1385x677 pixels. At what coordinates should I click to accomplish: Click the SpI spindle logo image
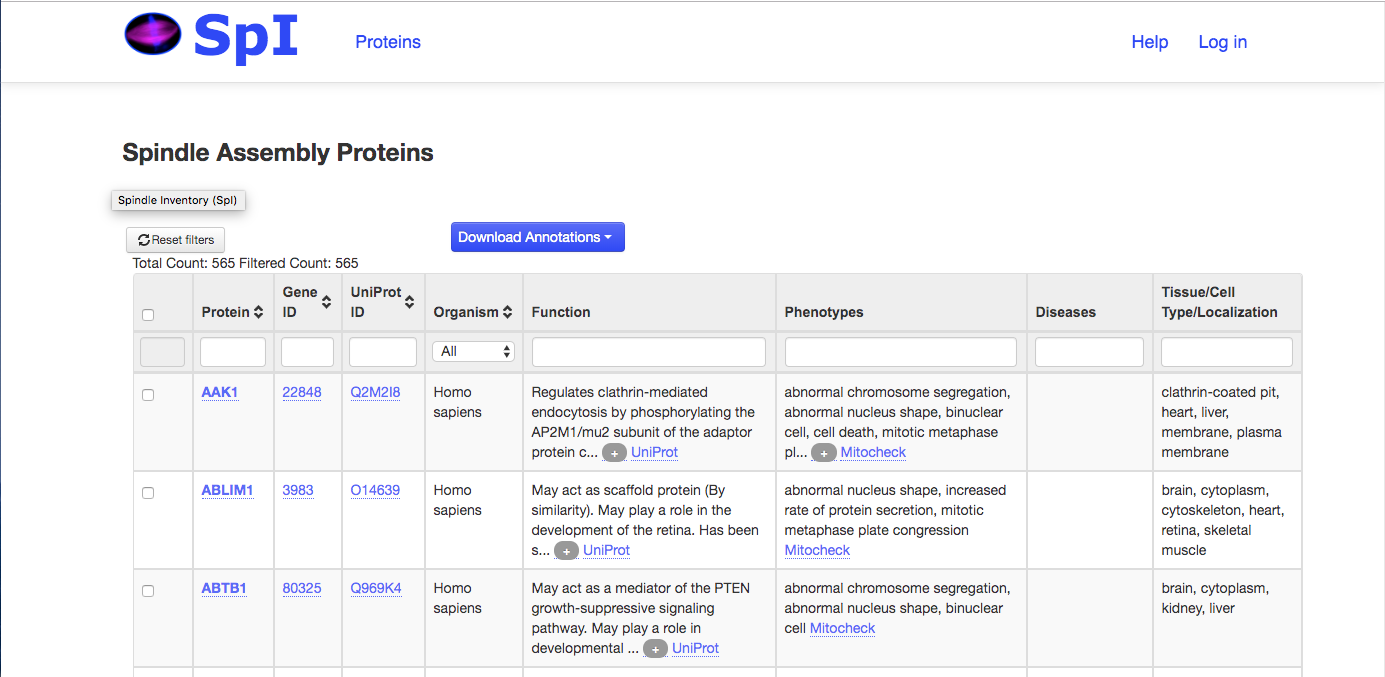(x=153, y=34)
